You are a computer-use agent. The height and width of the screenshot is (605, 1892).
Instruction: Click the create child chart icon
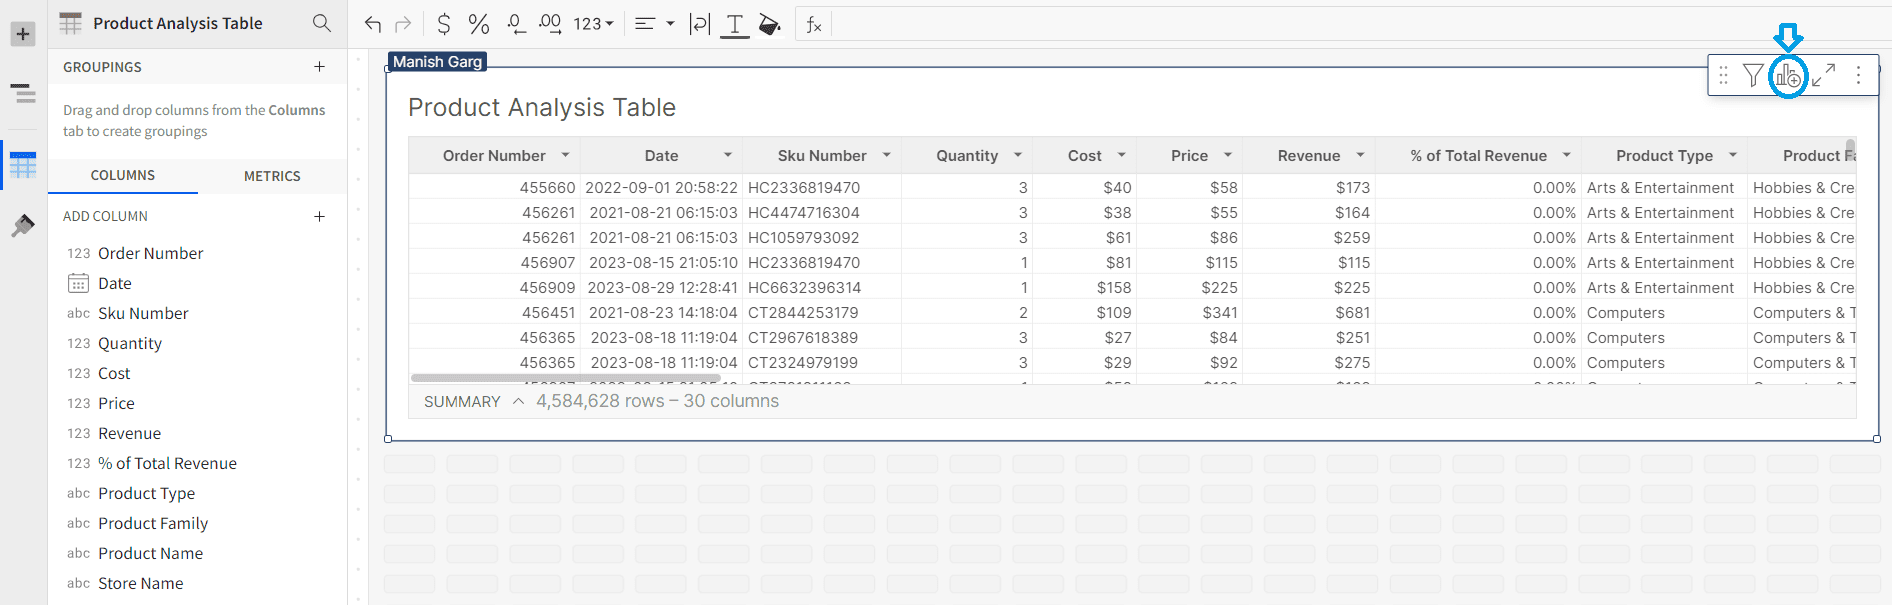(1788, 76)
